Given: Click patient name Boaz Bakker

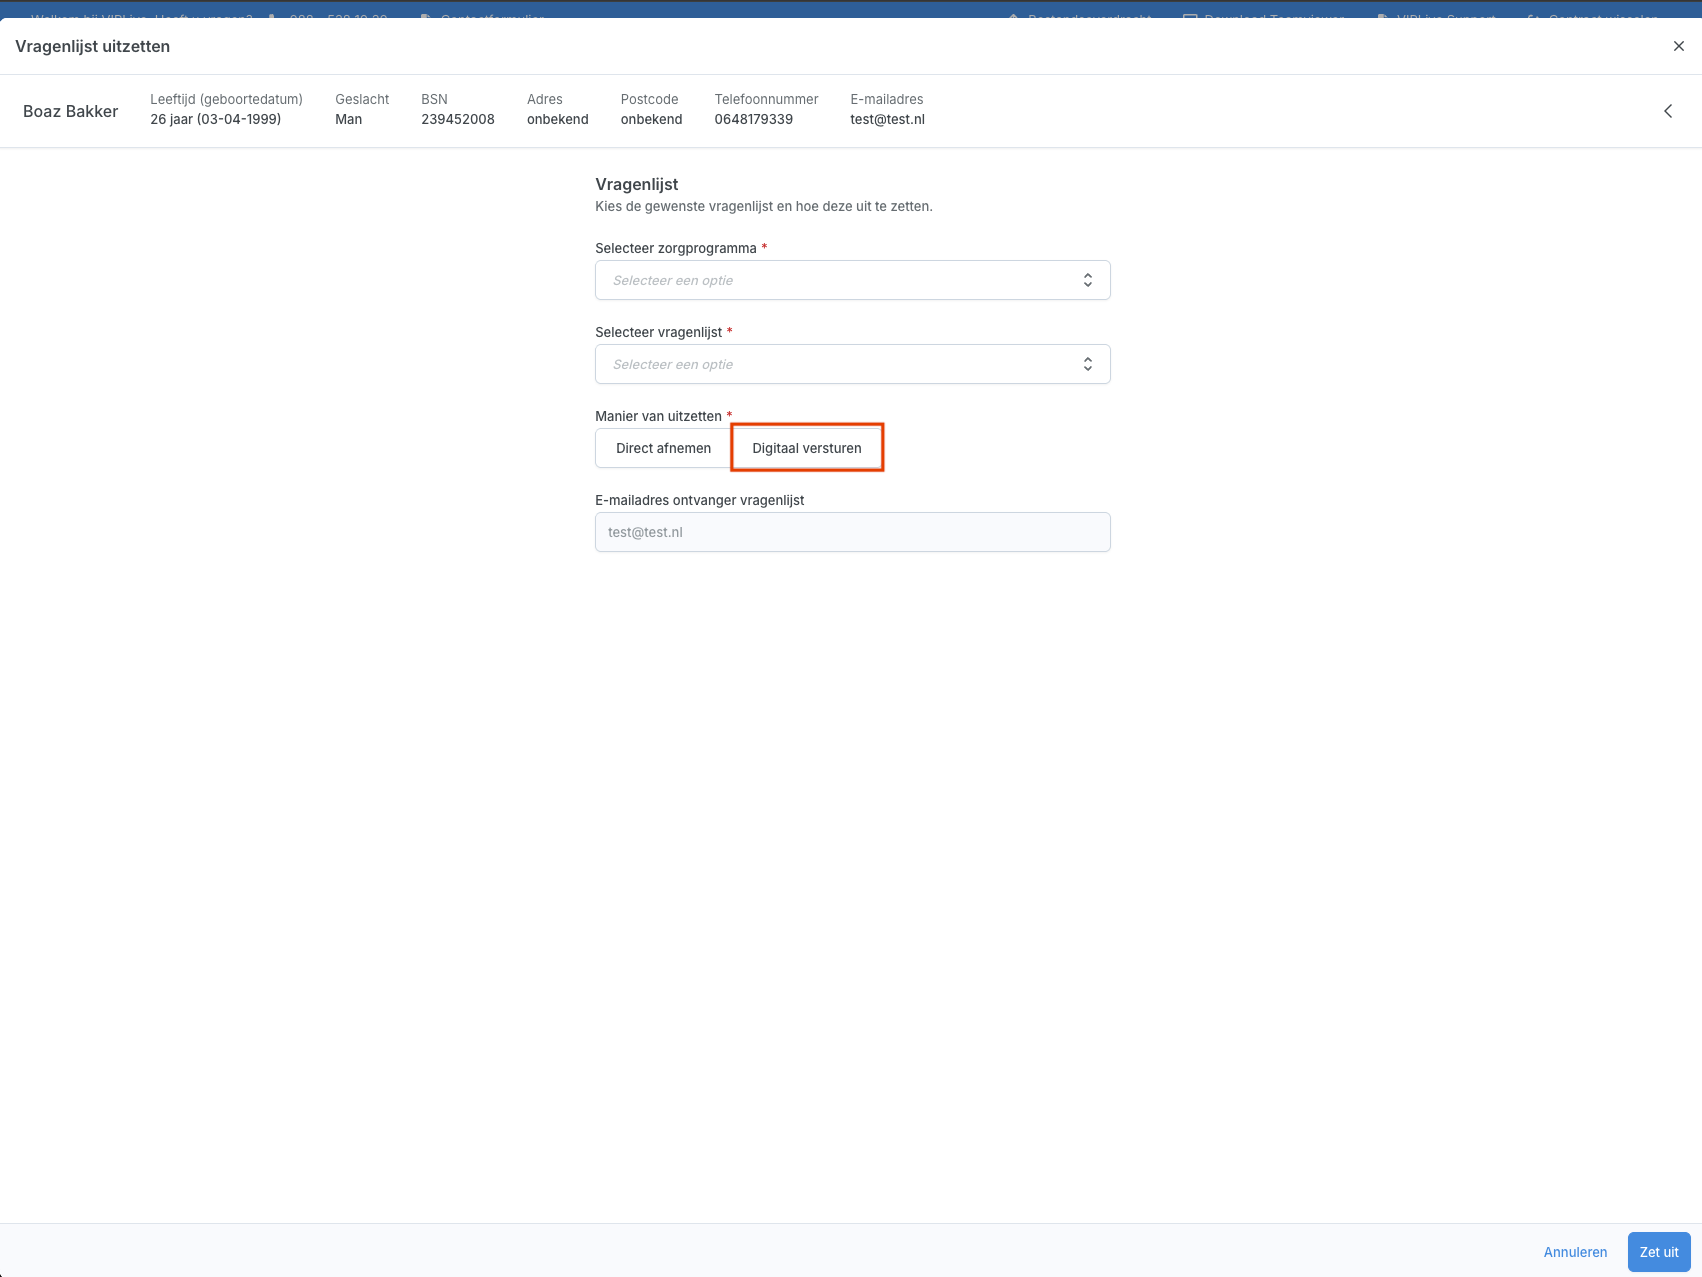Looking at the screenshot, I should click(x=71, y=111).
